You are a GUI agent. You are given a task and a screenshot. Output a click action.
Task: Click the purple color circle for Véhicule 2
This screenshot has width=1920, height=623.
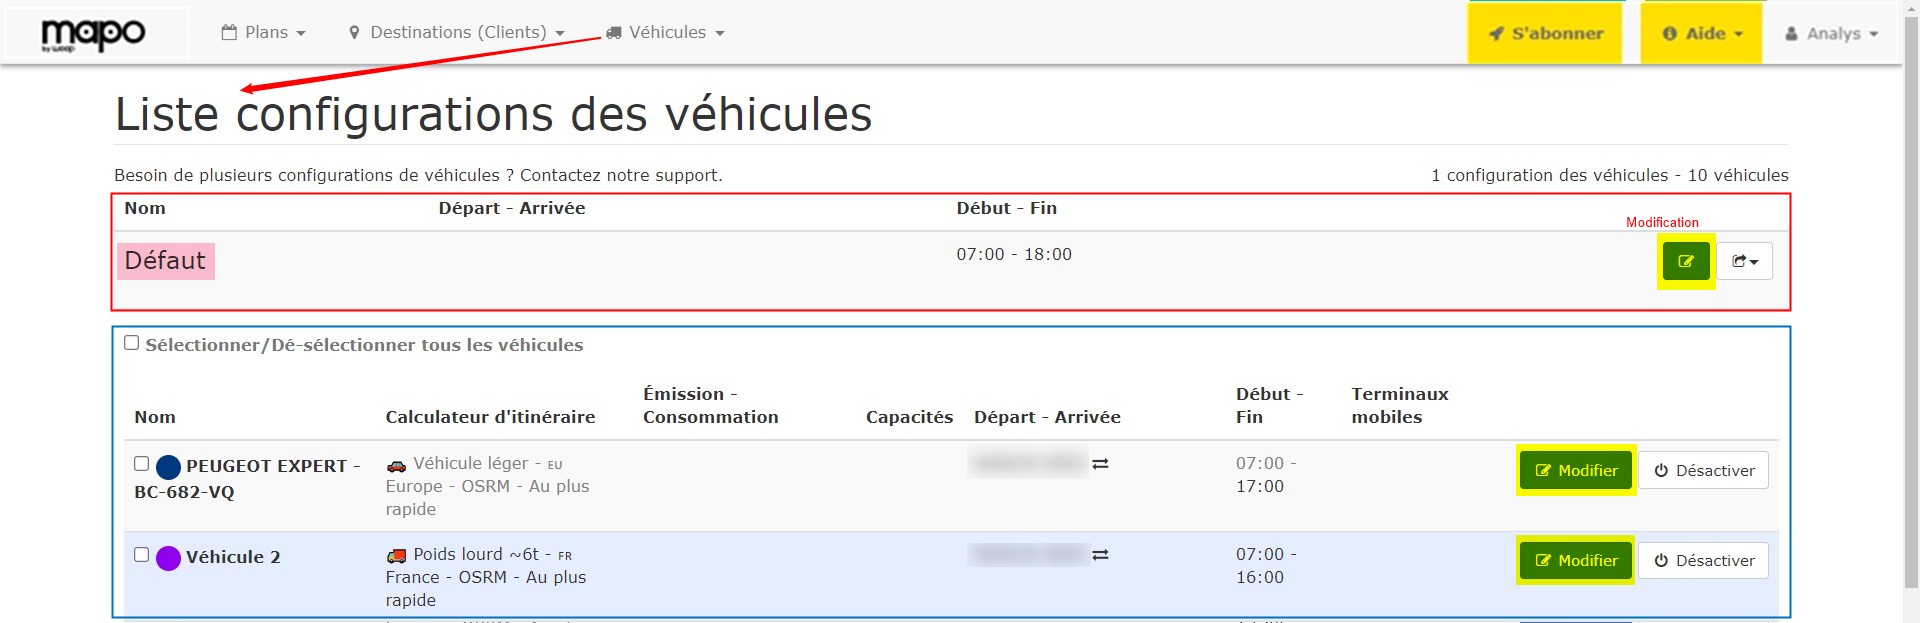coord(168,558)
